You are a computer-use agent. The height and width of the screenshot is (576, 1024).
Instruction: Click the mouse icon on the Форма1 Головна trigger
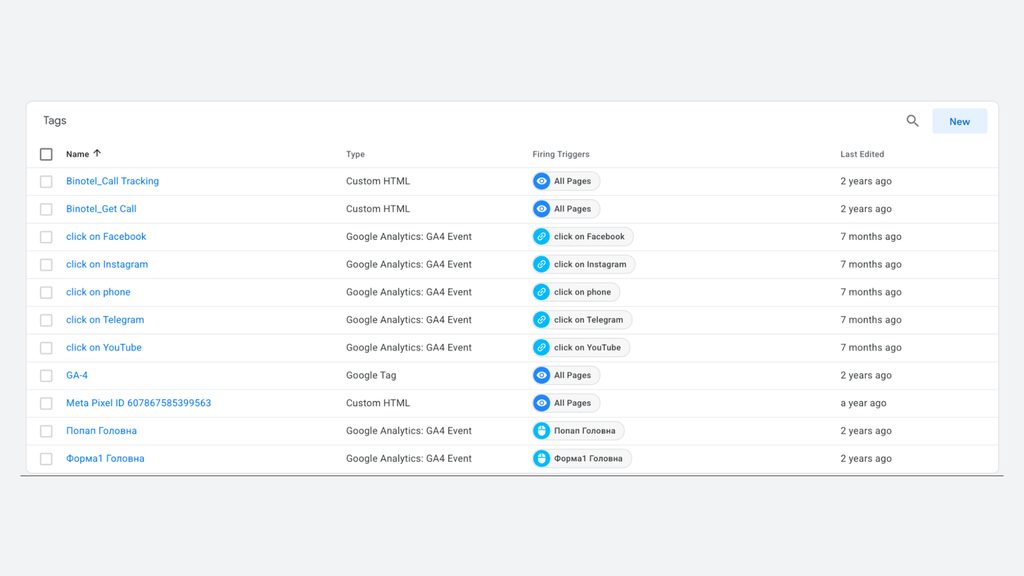[541, 458]
